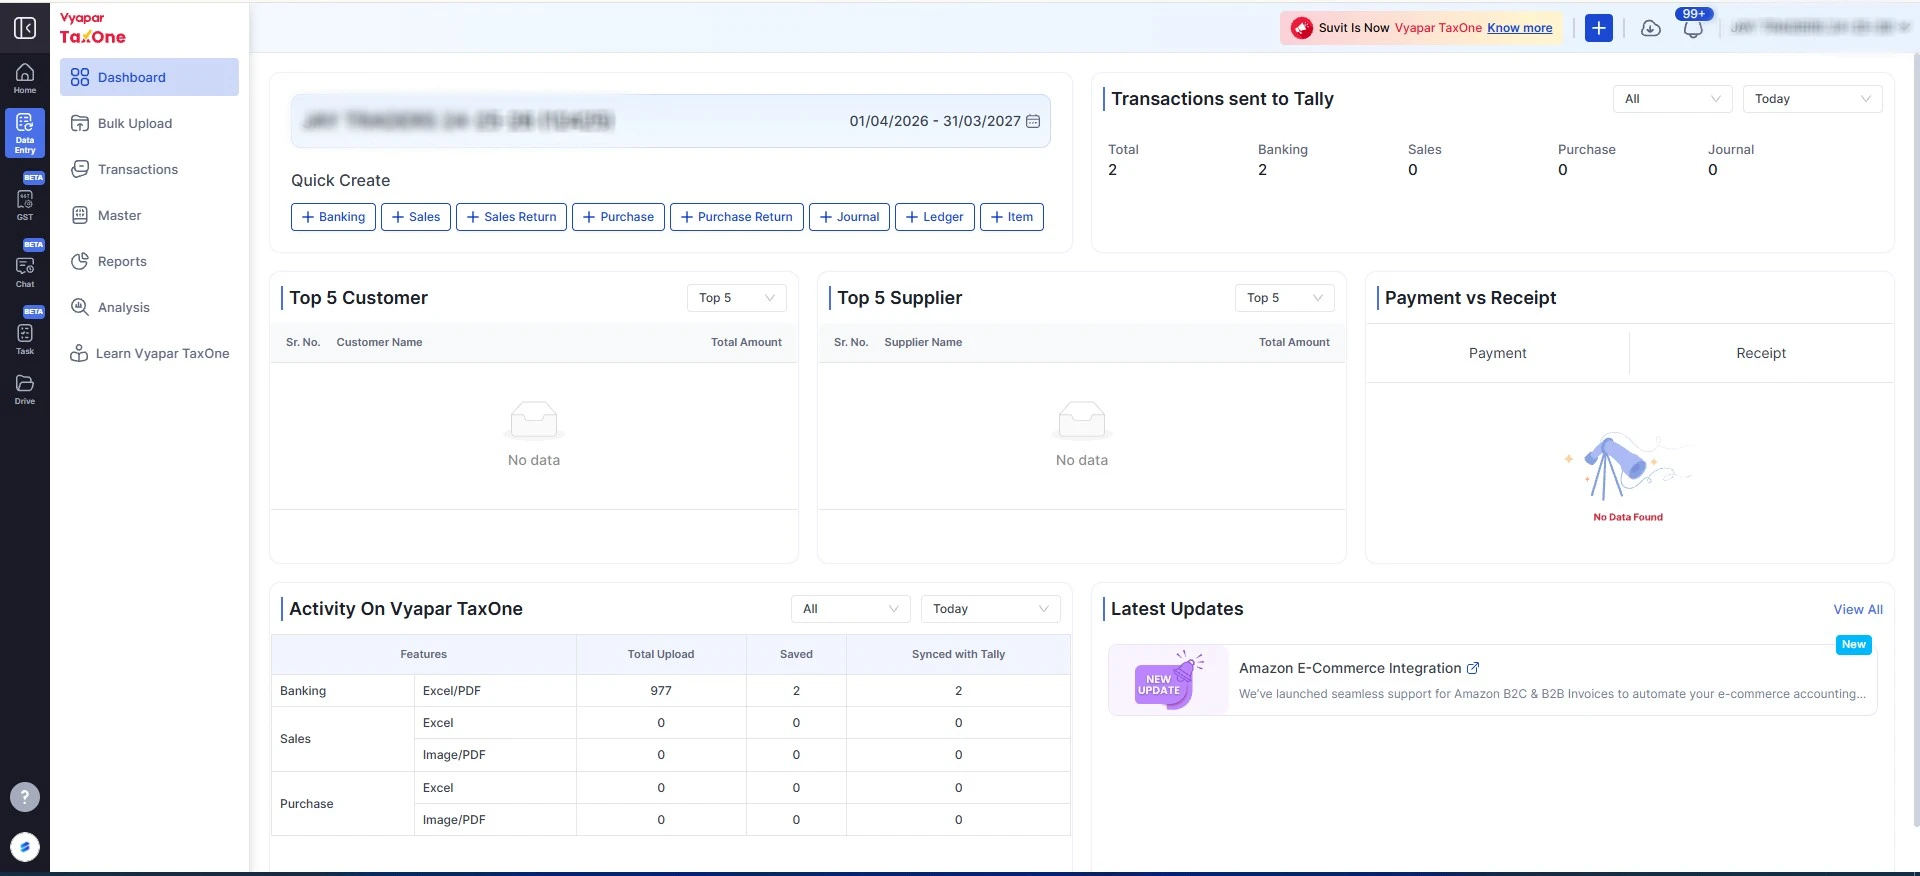
Task: Open Reports menu item
Action: tap(149, 261)
